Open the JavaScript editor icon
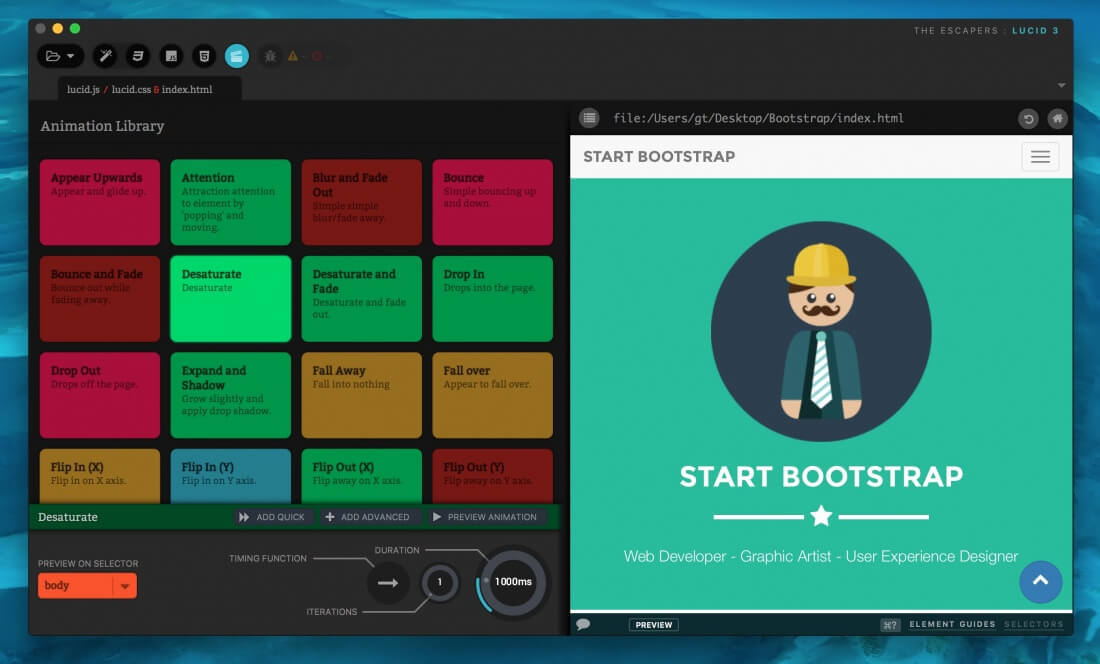 pyautogui.click(x=171, y=56)
